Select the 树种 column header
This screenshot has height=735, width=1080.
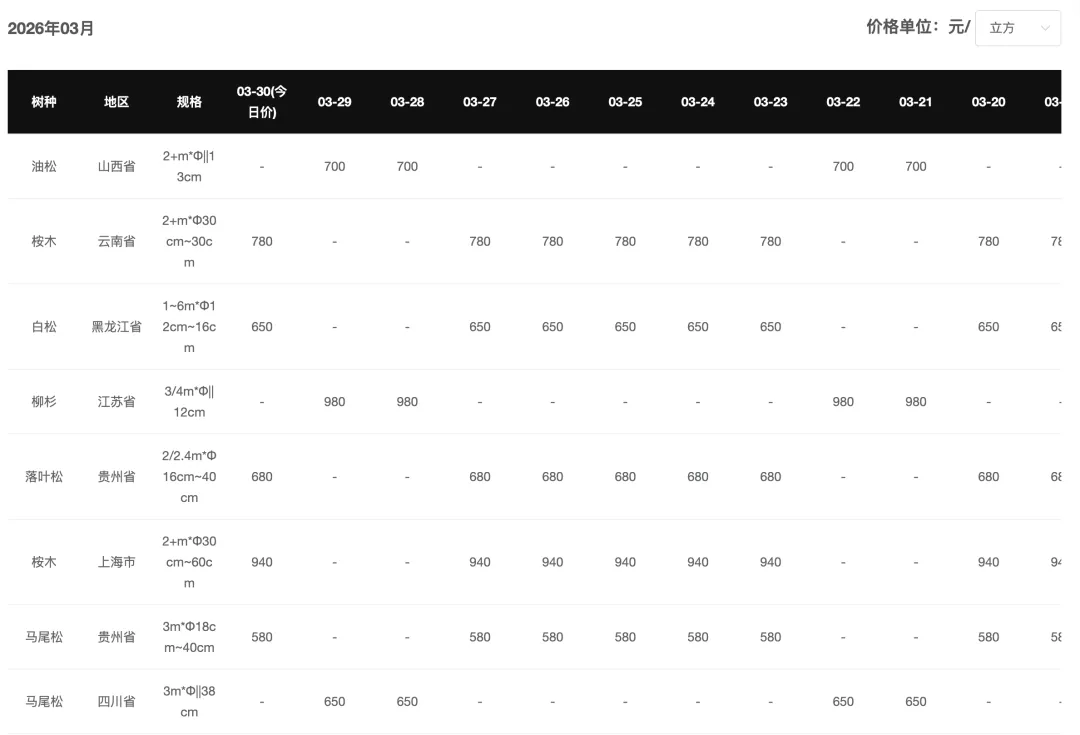point(44,102)
